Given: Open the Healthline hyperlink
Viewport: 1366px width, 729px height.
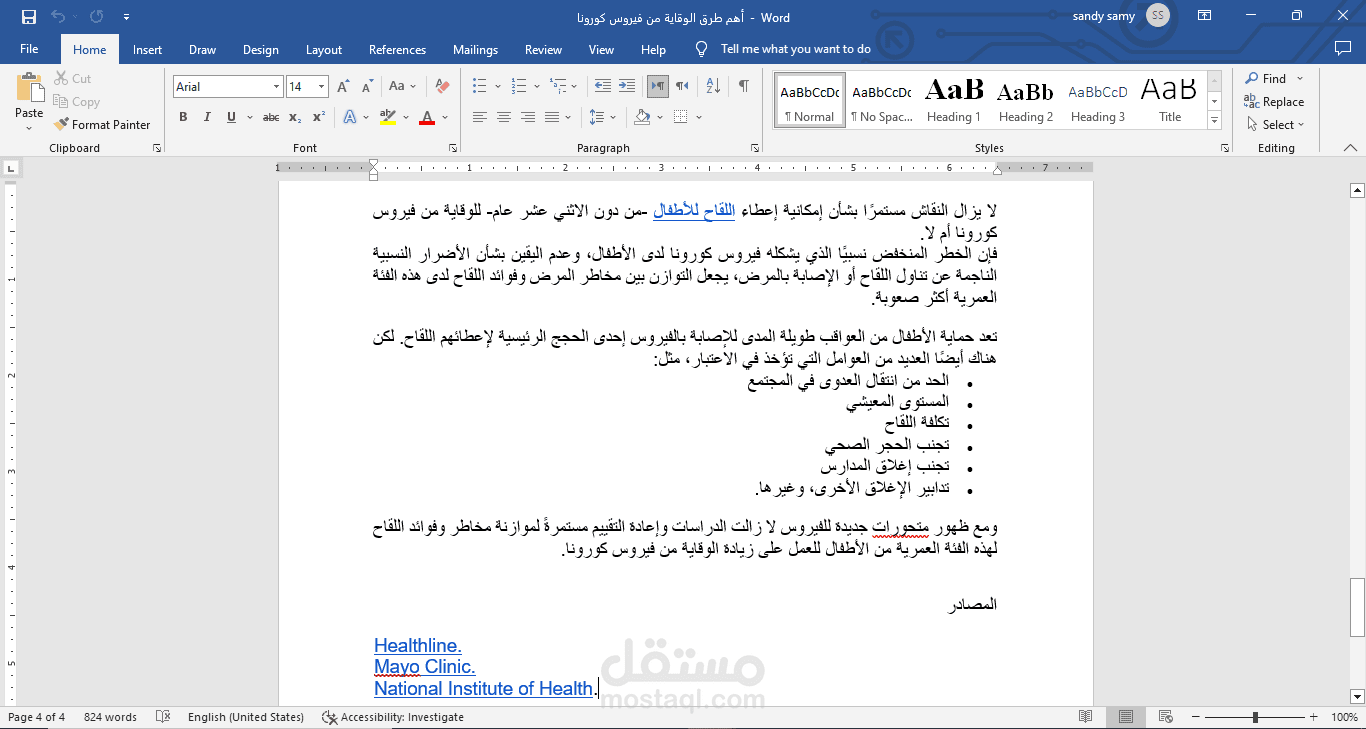Looking at the screenshot, I should point(418,646).
